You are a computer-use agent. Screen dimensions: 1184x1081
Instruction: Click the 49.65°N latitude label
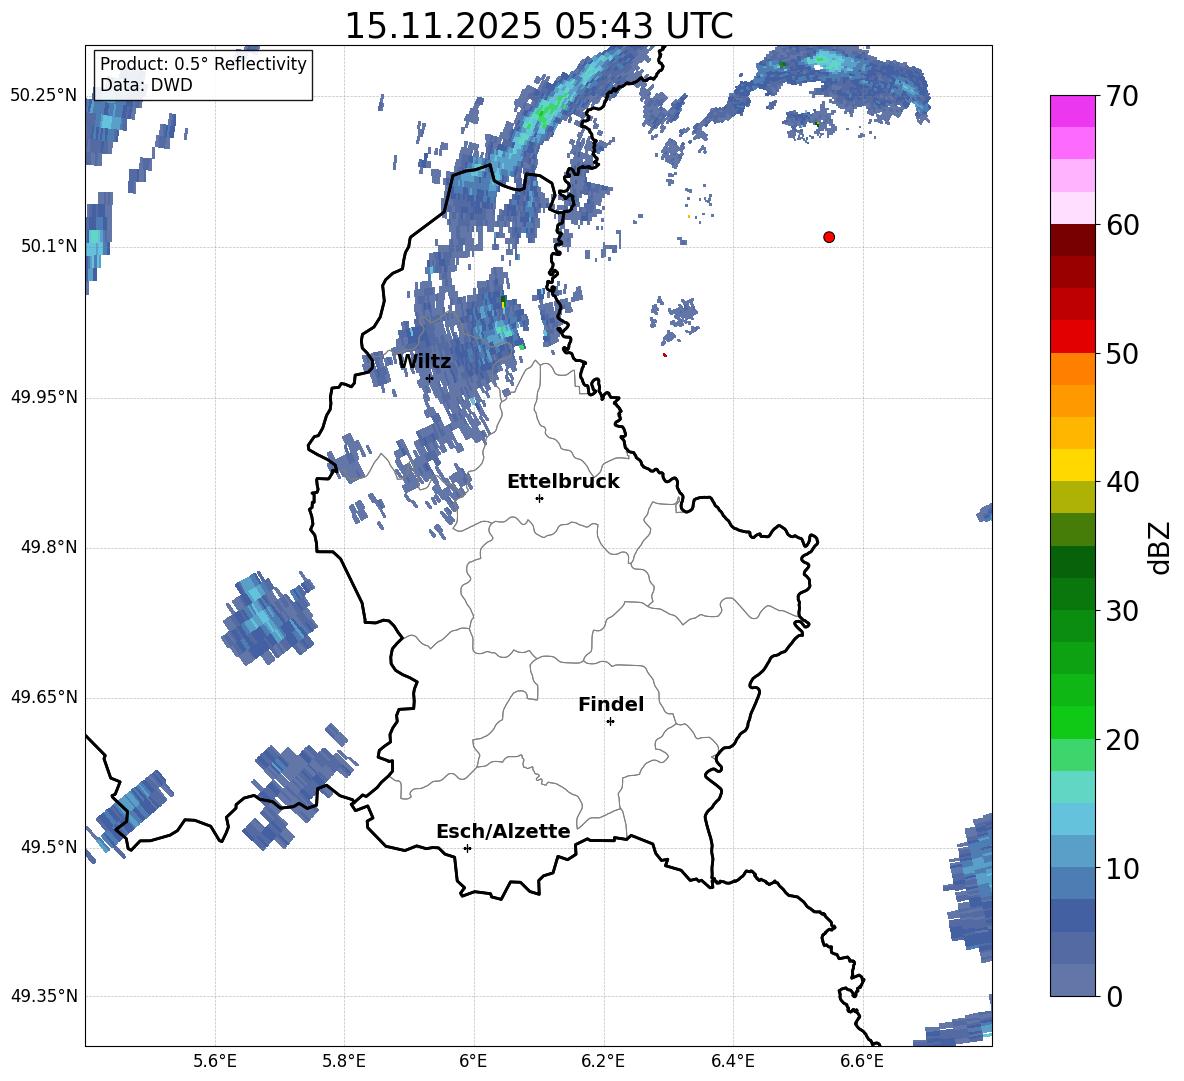pos(44,697)
